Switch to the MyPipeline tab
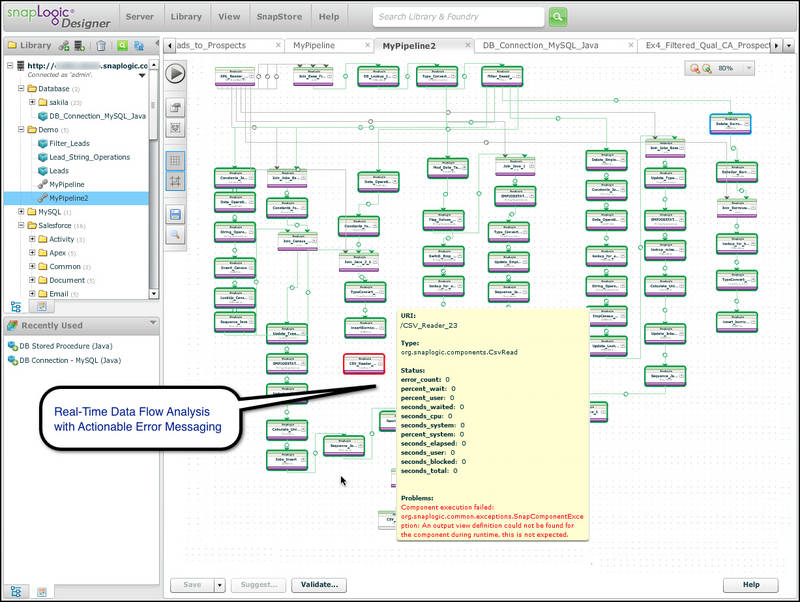The height and width of the screenshot is (602, 800). coord(314,45)
